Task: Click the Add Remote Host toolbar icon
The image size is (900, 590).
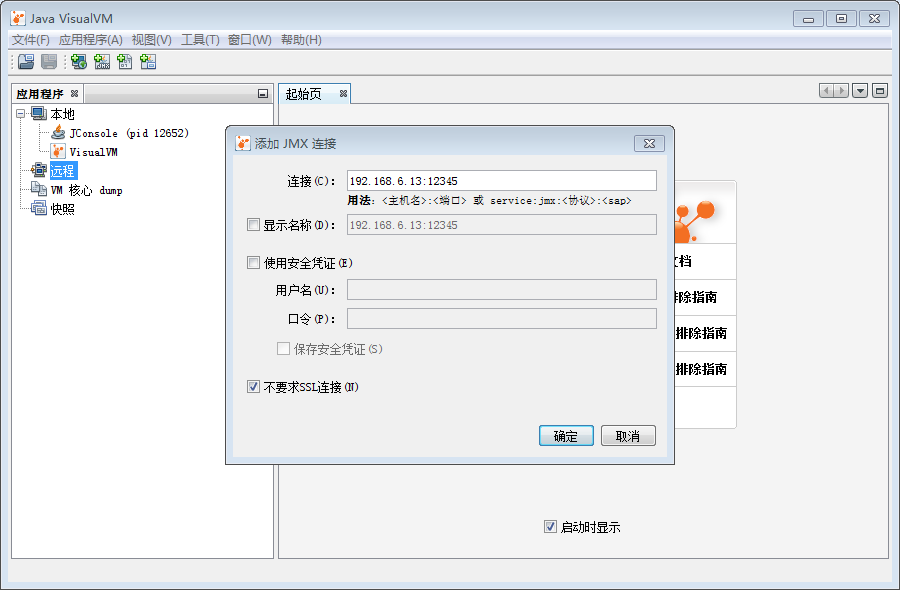Action: 79,62
